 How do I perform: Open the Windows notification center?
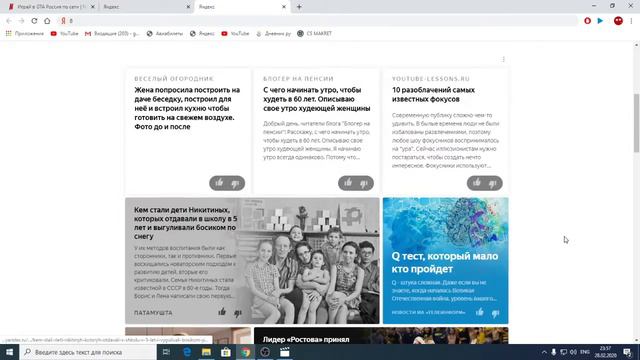628,352
